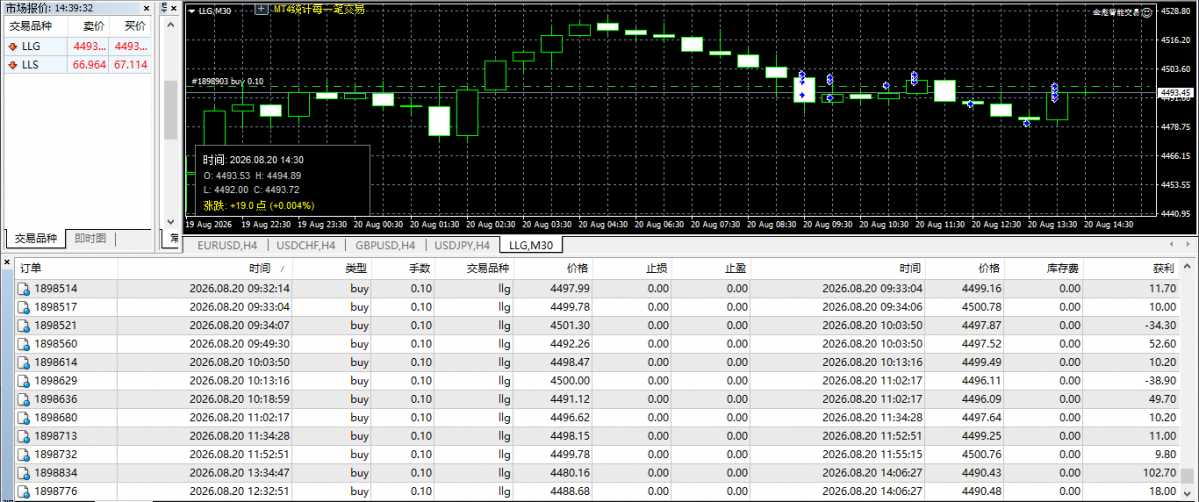Screen dimensions: 1199x502
Task: Click the order table scroll up arrow
Action: [1188, 266]
